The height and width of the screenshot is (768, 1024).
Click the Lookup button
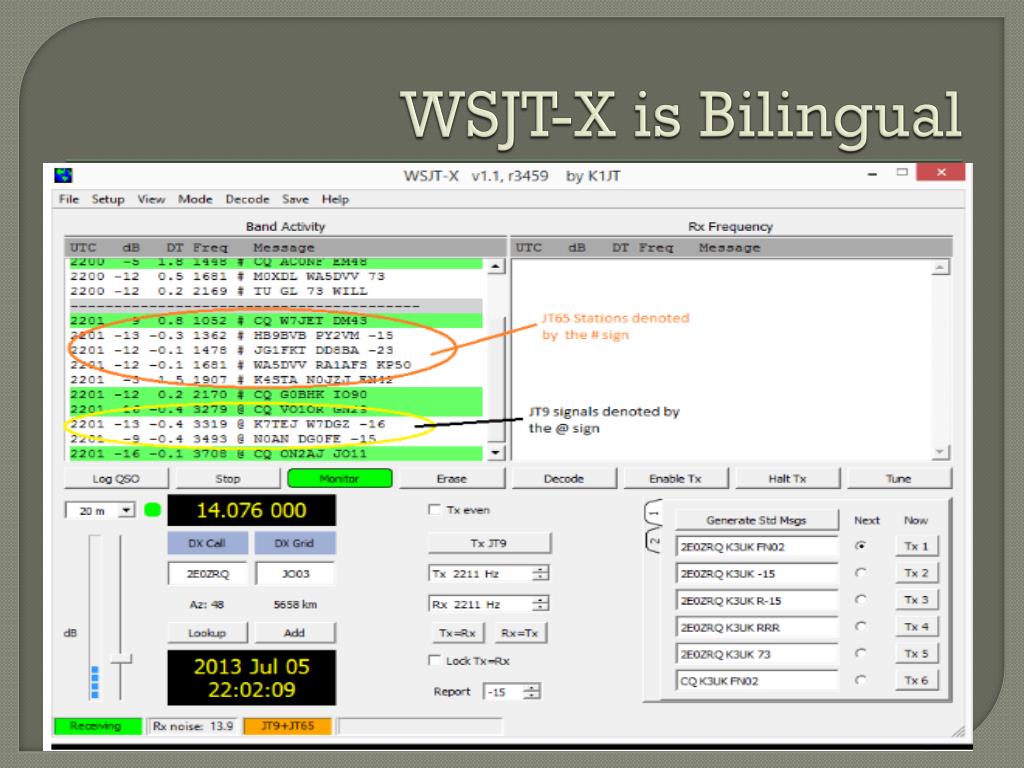(207, 633)
